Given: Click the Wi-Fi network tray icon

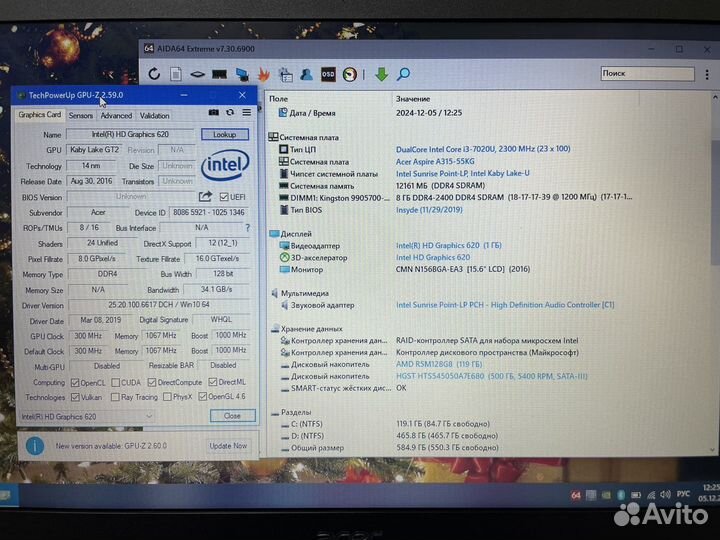Looking at the screenshot, I should point(651,495).
